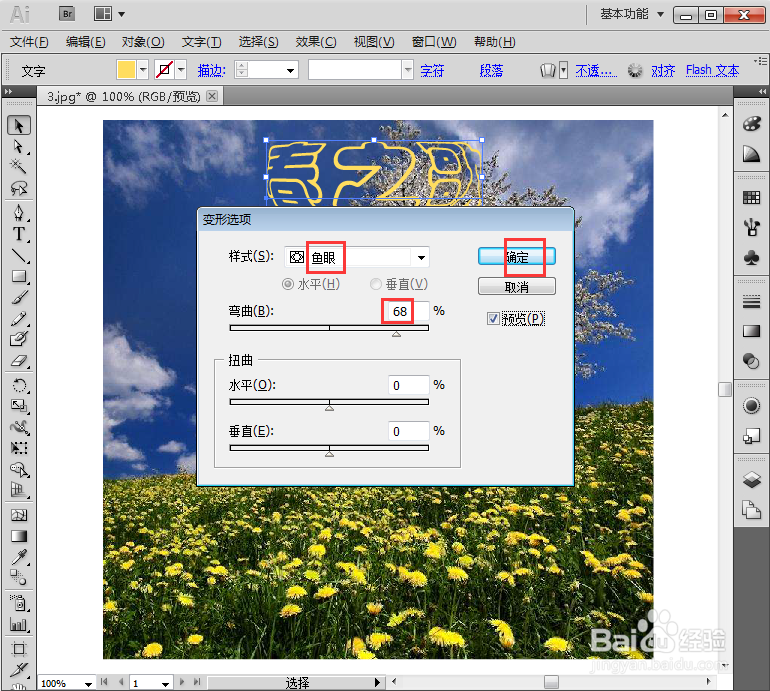Confirm warp with 确定 button
Screen dimensions: 770x691
517,256
